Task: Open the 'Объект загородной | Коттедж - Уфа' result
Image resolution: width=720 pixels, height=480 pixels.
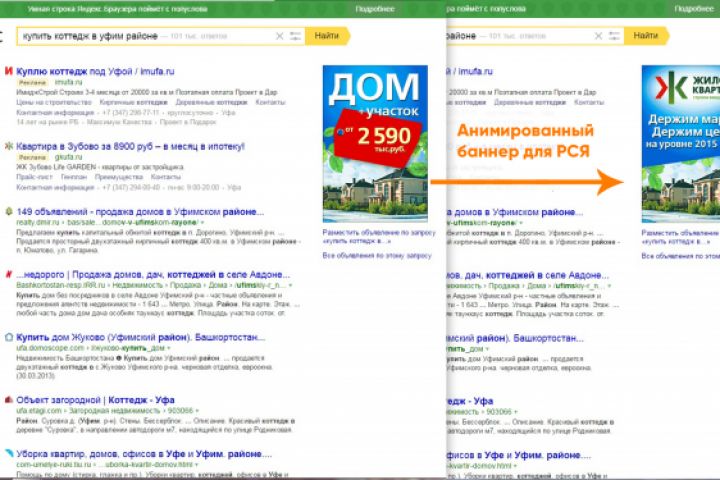Action: [x=95, y=400]
